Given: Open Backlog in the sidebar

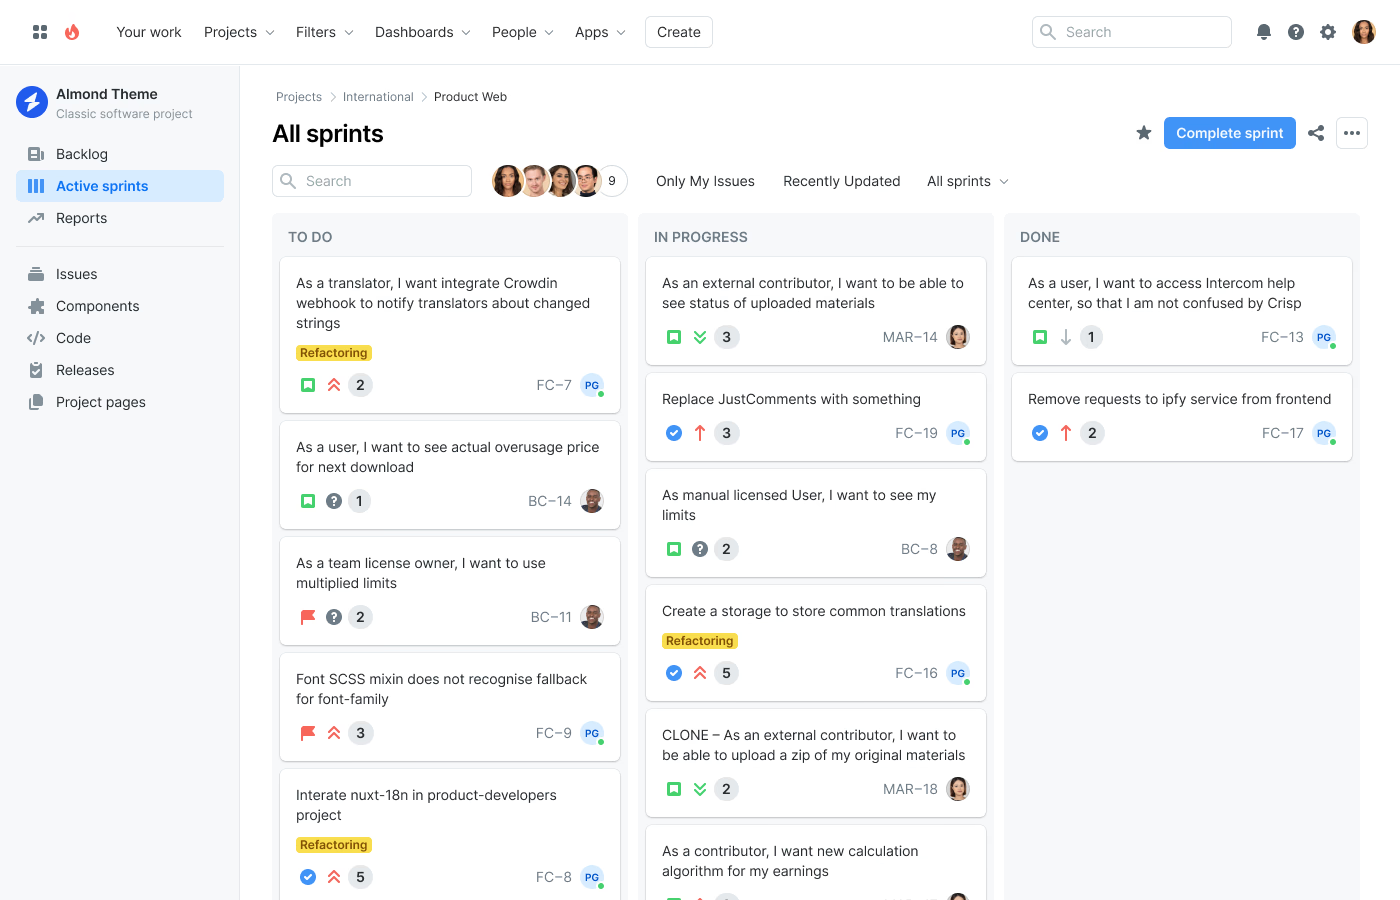Looking at the screenshot, I should click(x=82, y=154).
